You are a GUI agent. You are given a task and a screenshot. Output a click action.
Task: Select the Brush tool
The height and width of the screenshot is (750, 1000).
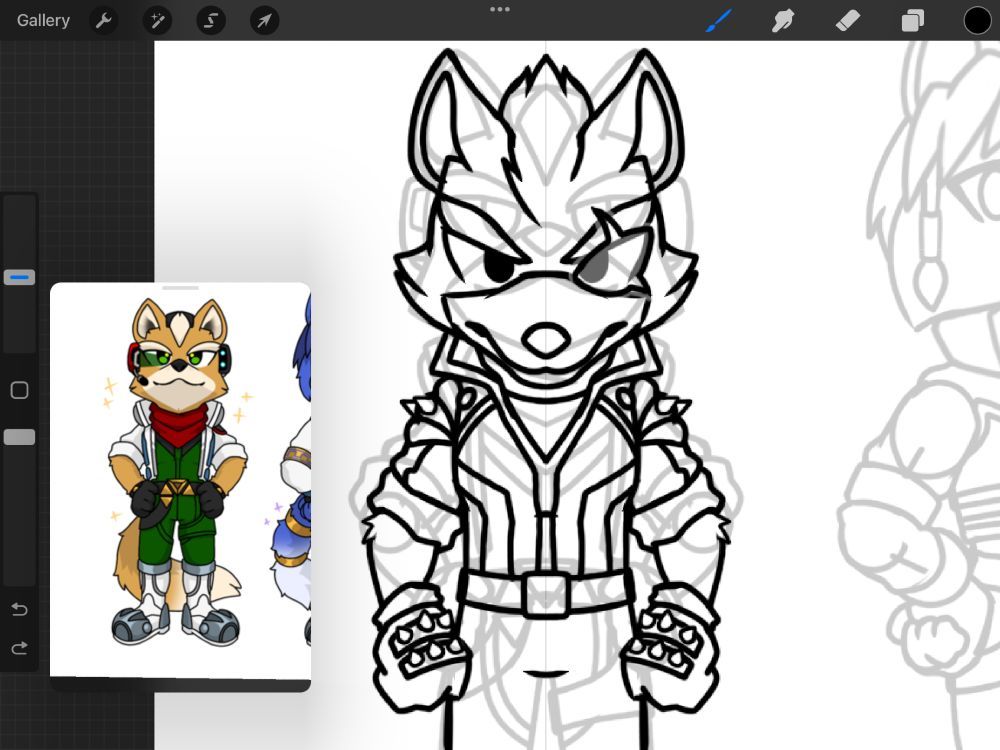click(x=719, y=20)
